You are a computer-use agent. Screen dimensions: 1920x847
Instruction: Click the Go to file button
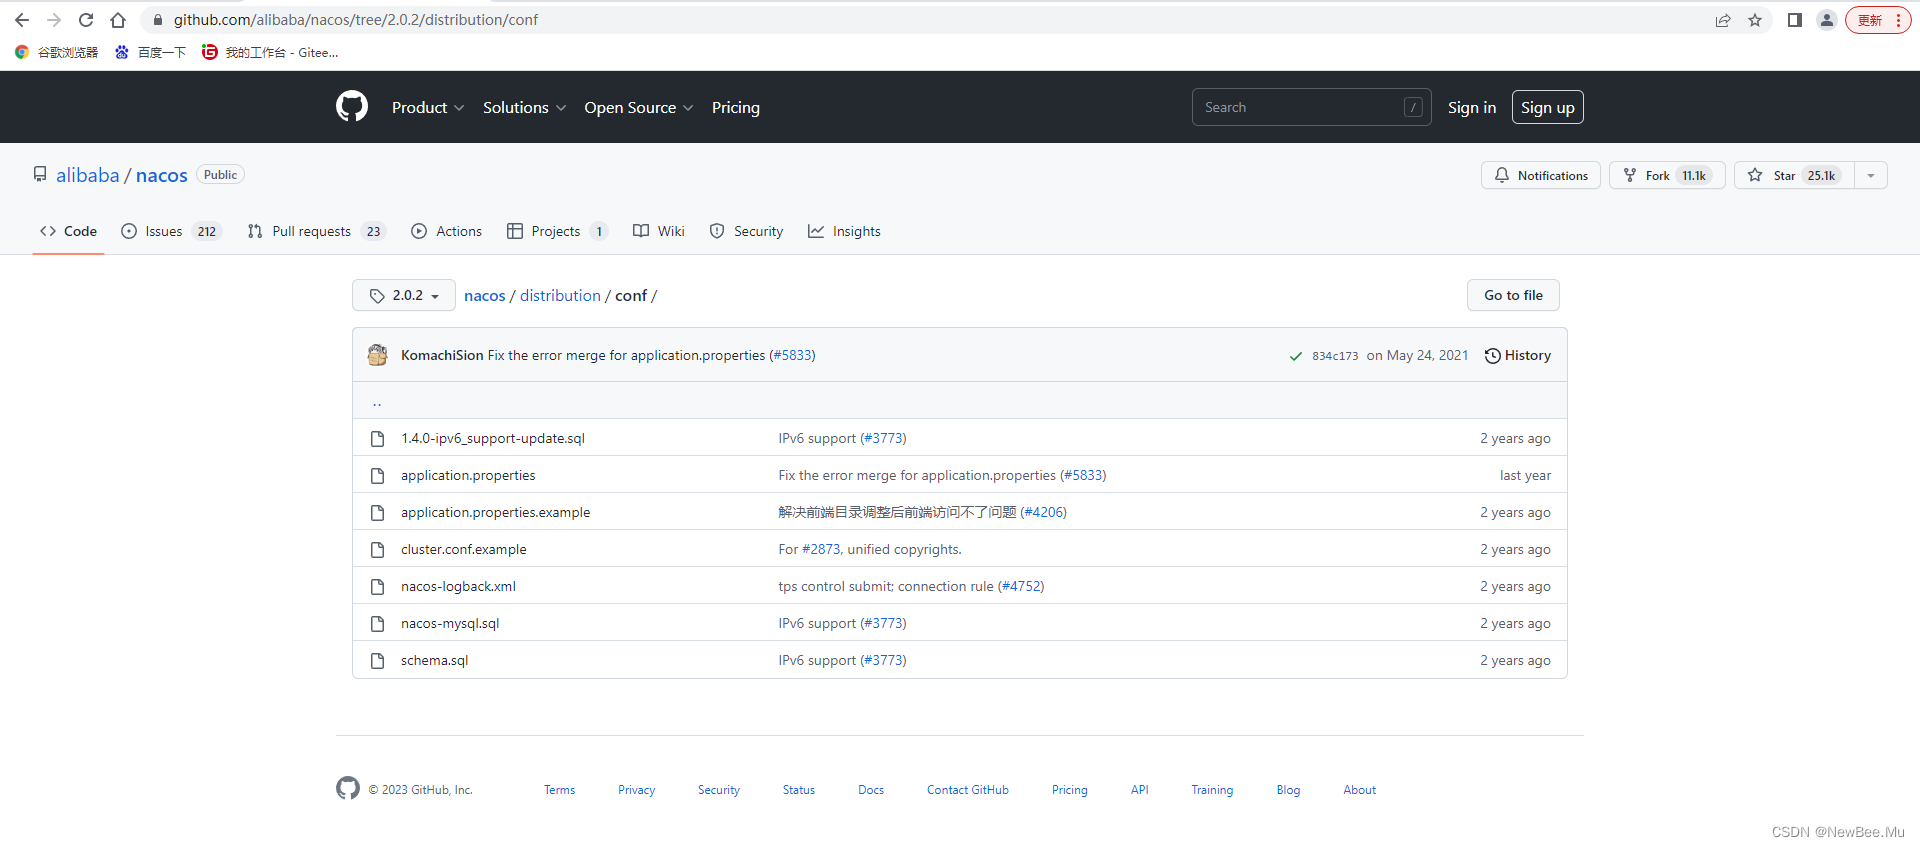pos(1513,295)
